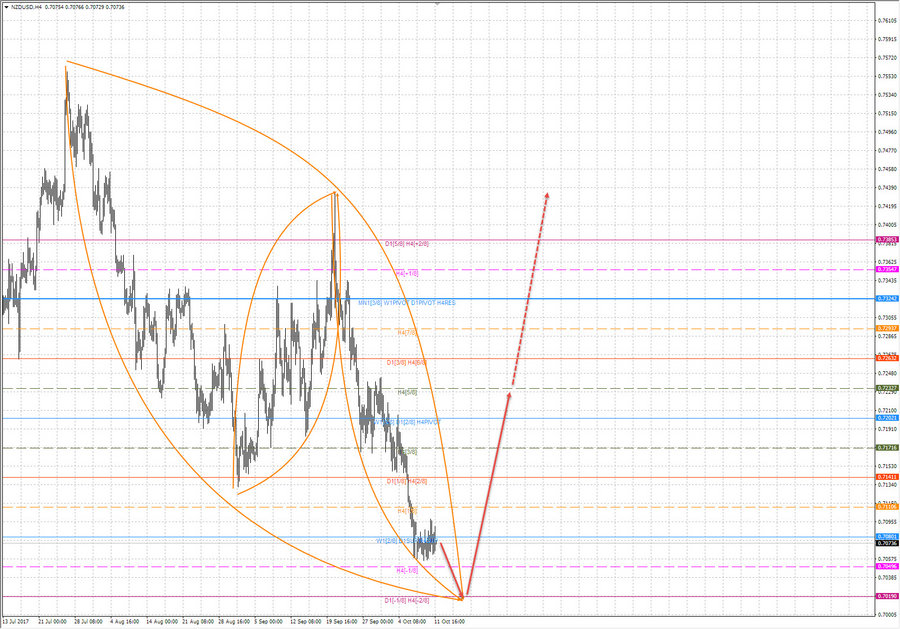Click the H4[-1/8] line label
900x629 pixels.
(407, 570)
